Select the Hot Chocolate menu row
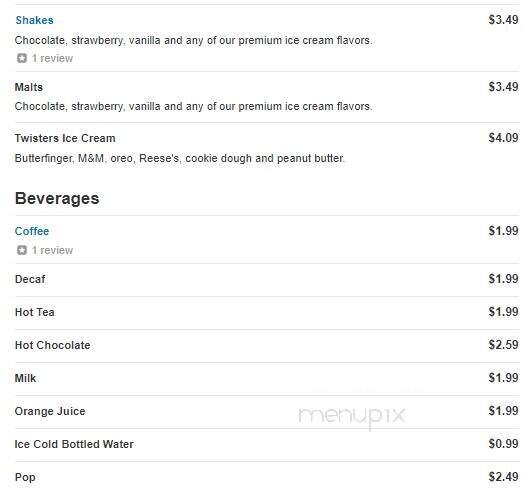Screen dimensions: 531x498 [x=267, y=345]
